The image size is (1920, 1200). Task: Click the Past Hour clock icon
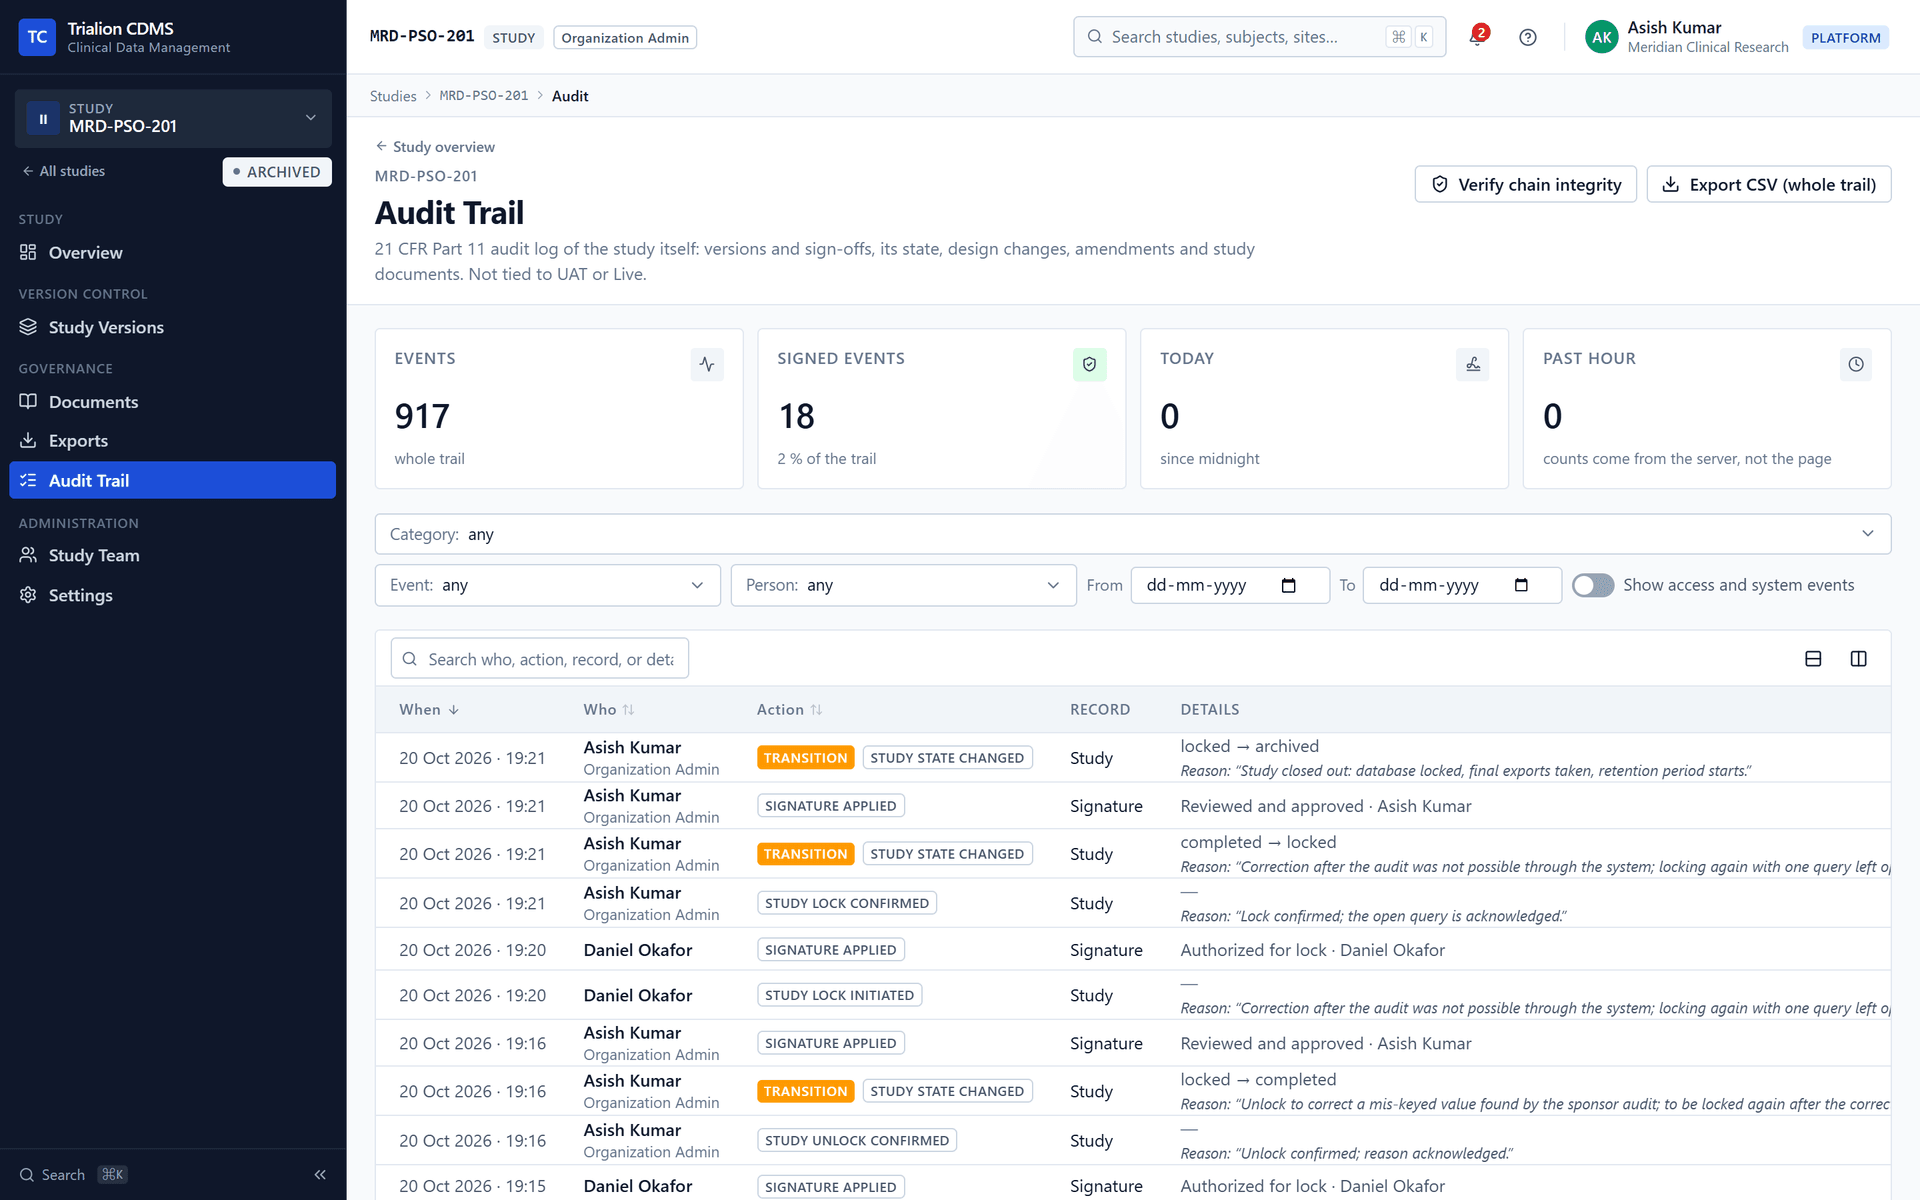point(1855,364)
